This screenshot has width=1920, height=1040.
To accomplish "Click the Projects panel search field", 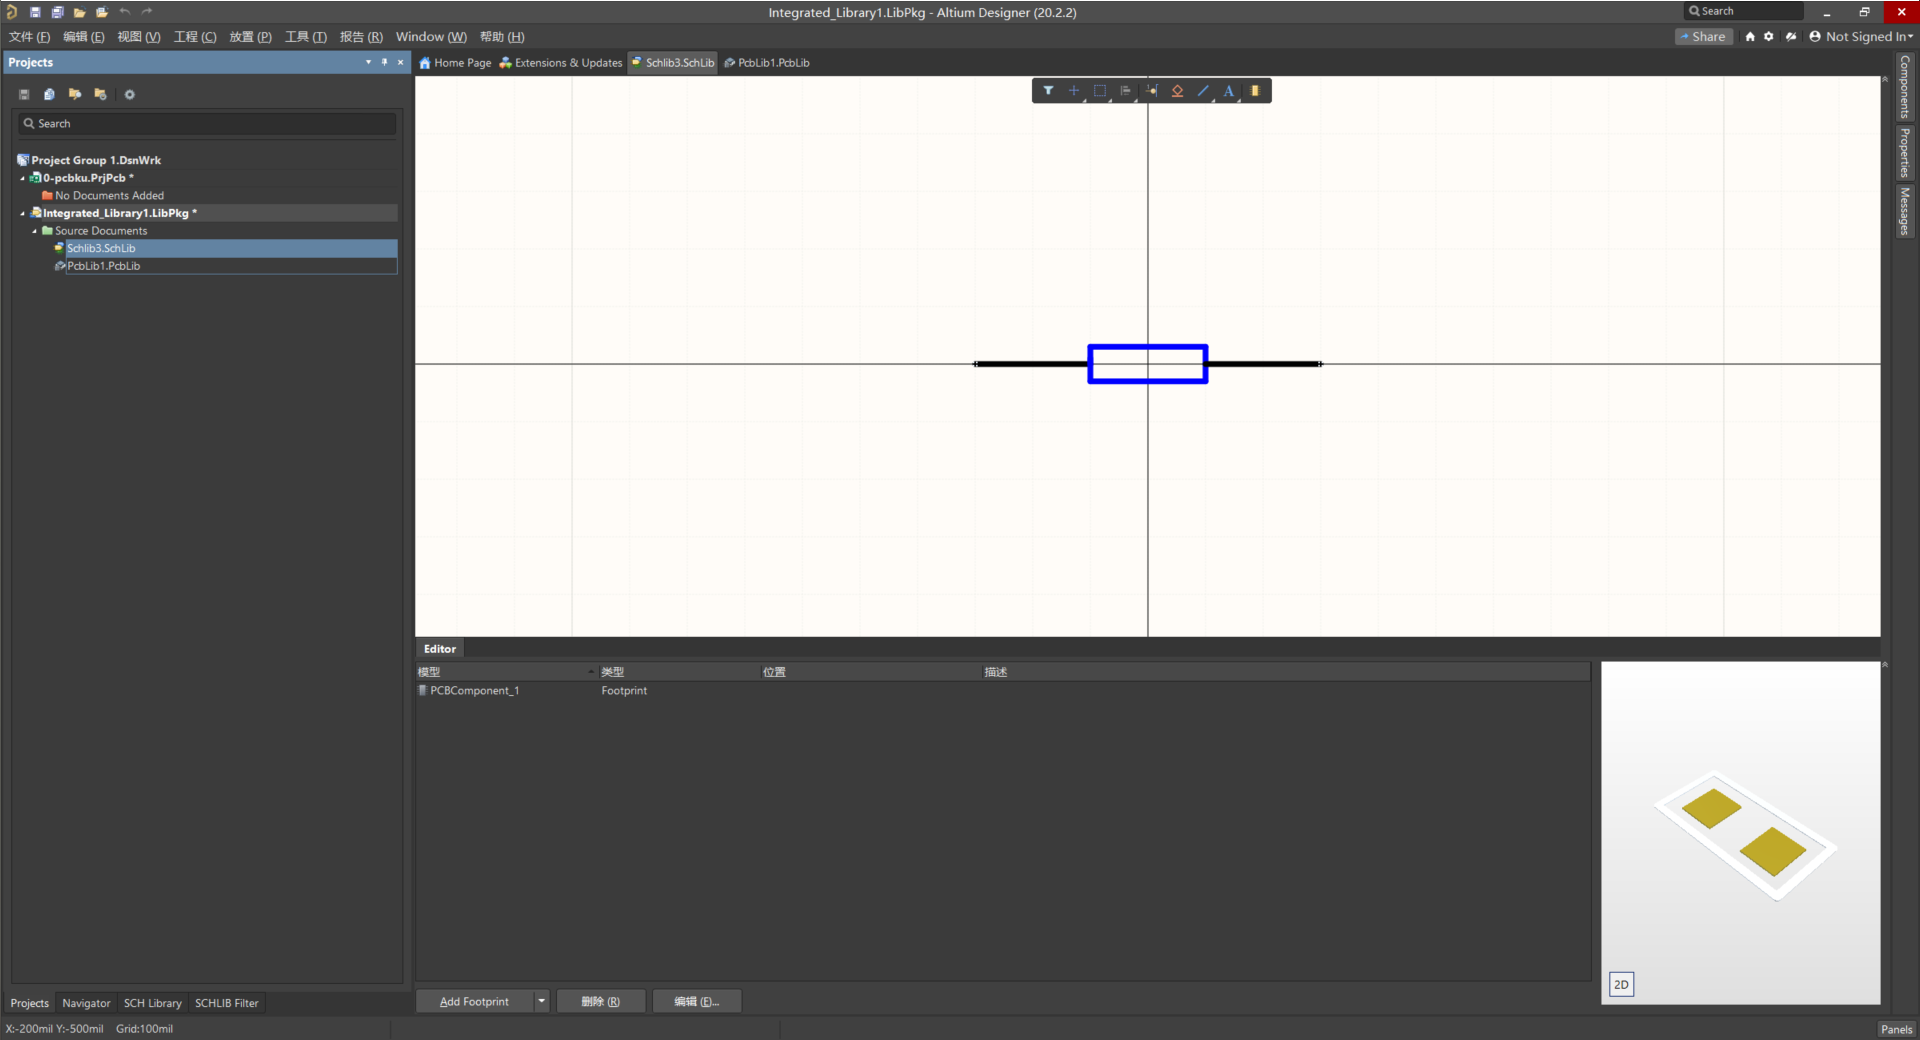I will (207, 124).
